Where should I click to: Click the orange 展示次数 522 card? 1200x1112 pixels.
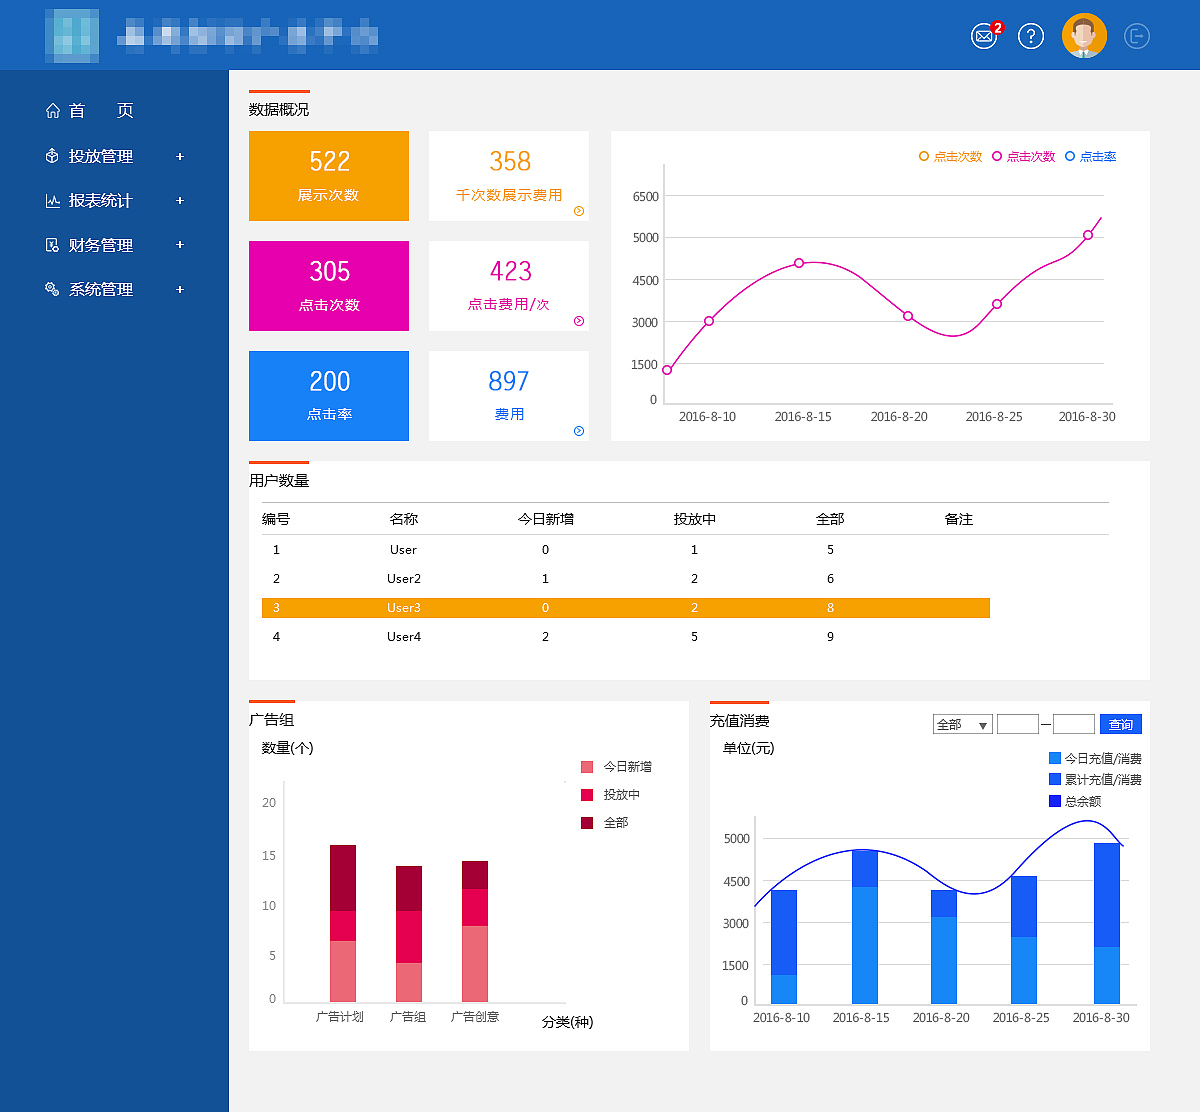point(329,176)
